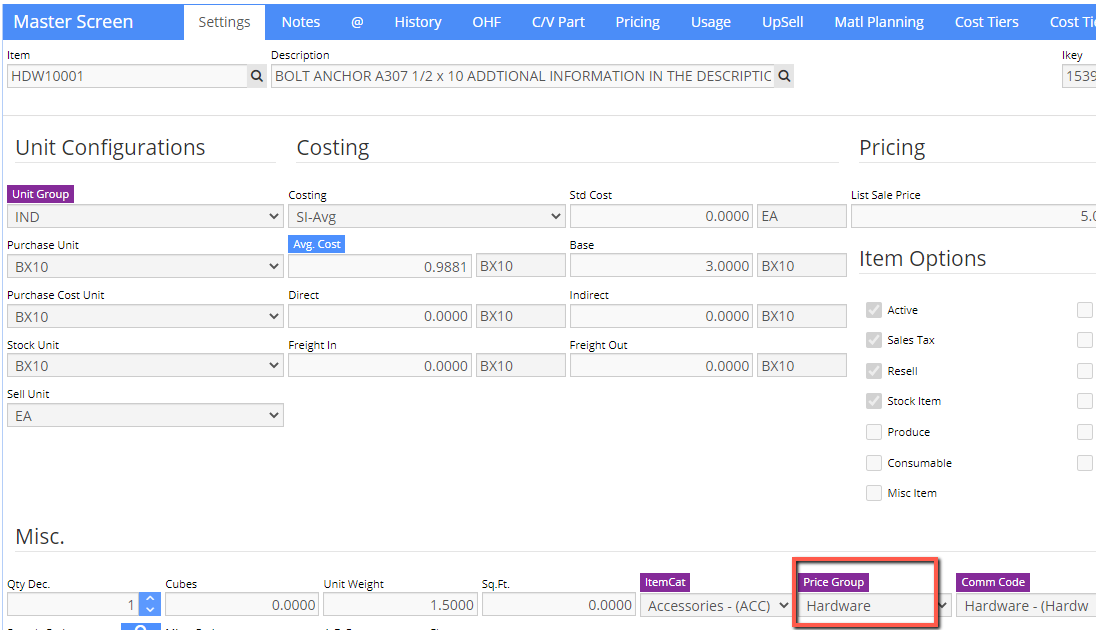Open the Purchase Cost Unit dropdown
This screenshot has width=1096, height=630.
click(145, 317)
